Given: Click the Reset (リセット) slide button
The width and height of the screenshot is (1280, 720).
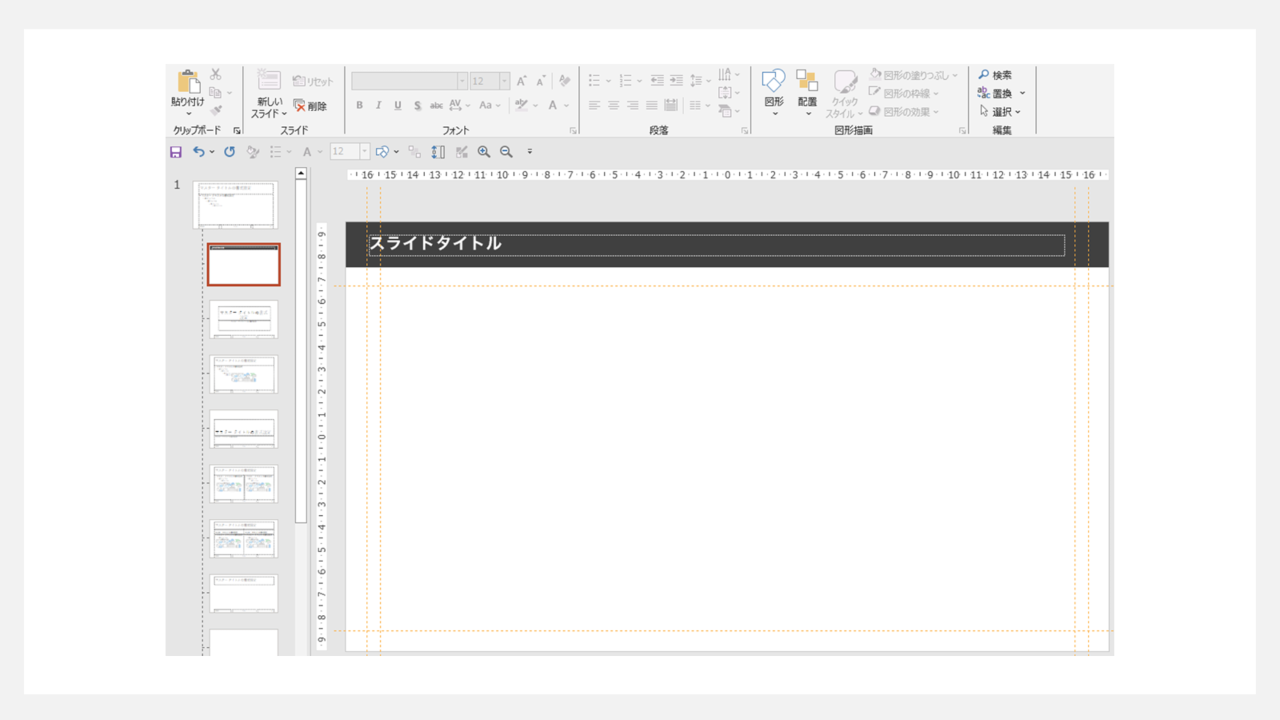Looking at the screenshot, I should coord(313,81).
